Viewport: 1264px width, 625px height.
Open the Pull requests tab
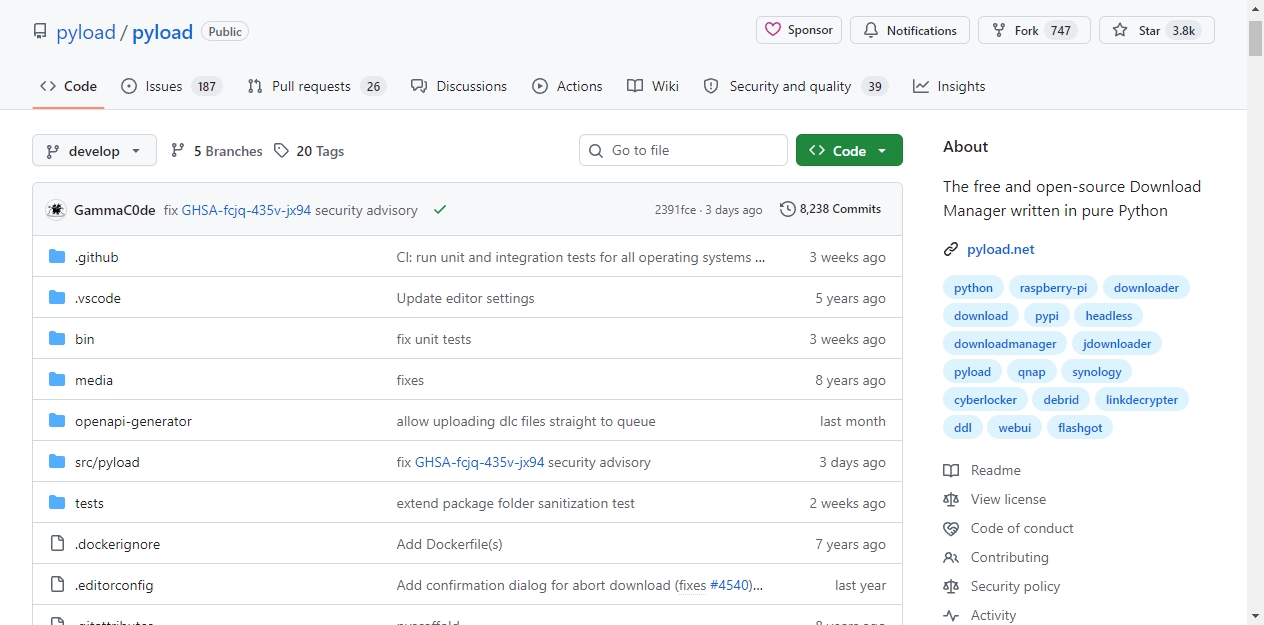pyautogui.click(x=316, y=86)
